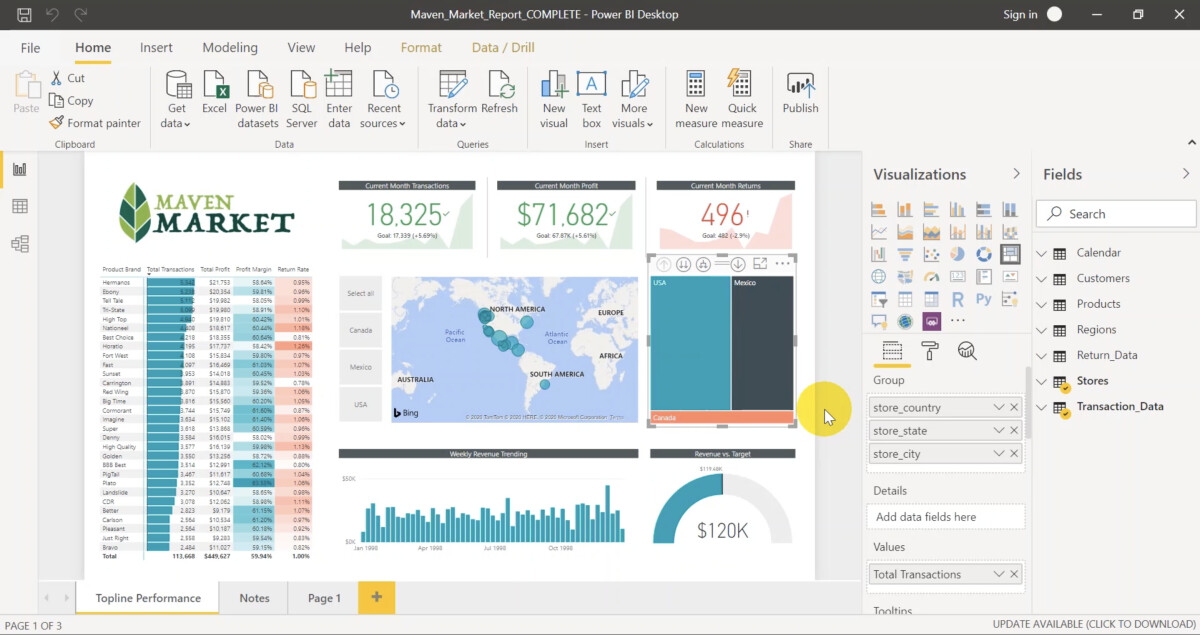
Task: Open the R script visual
Action: click(957, 299)
